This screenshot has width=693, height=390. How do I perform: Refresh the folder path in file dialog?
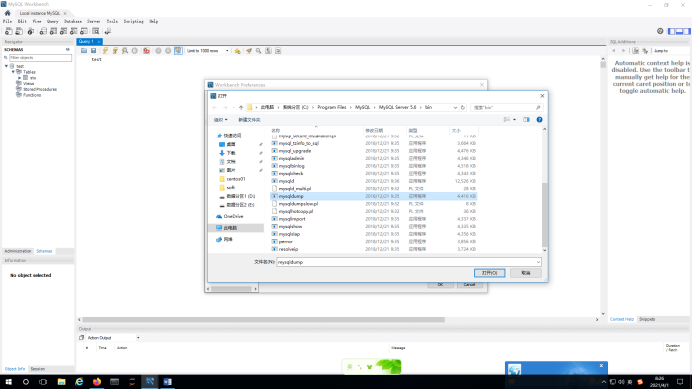[463, 107]
